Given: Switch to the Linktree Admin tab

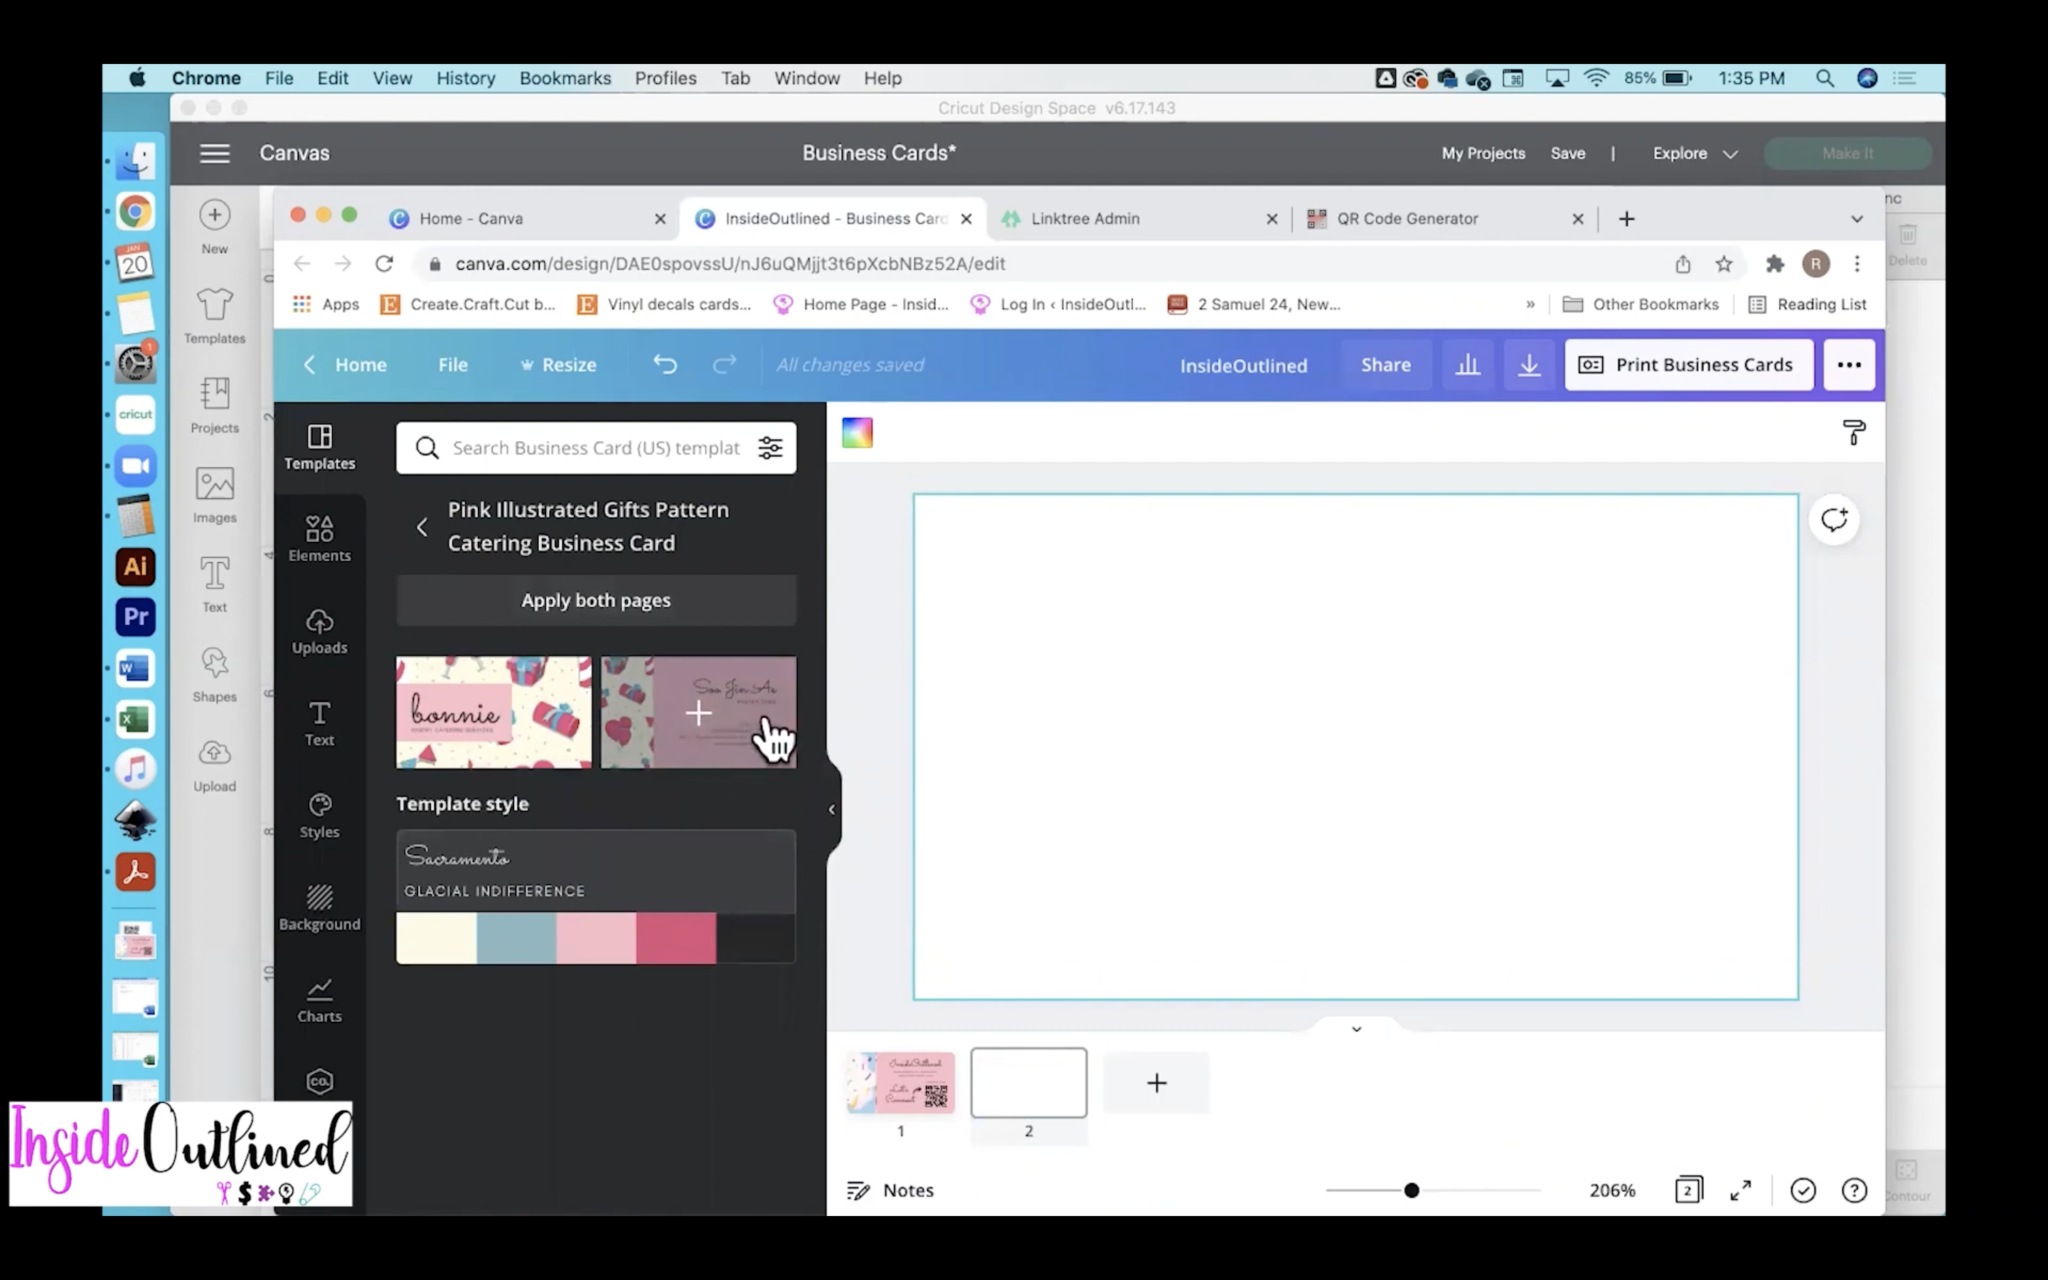Looking at the screenshot, I should click(1085, 218).
